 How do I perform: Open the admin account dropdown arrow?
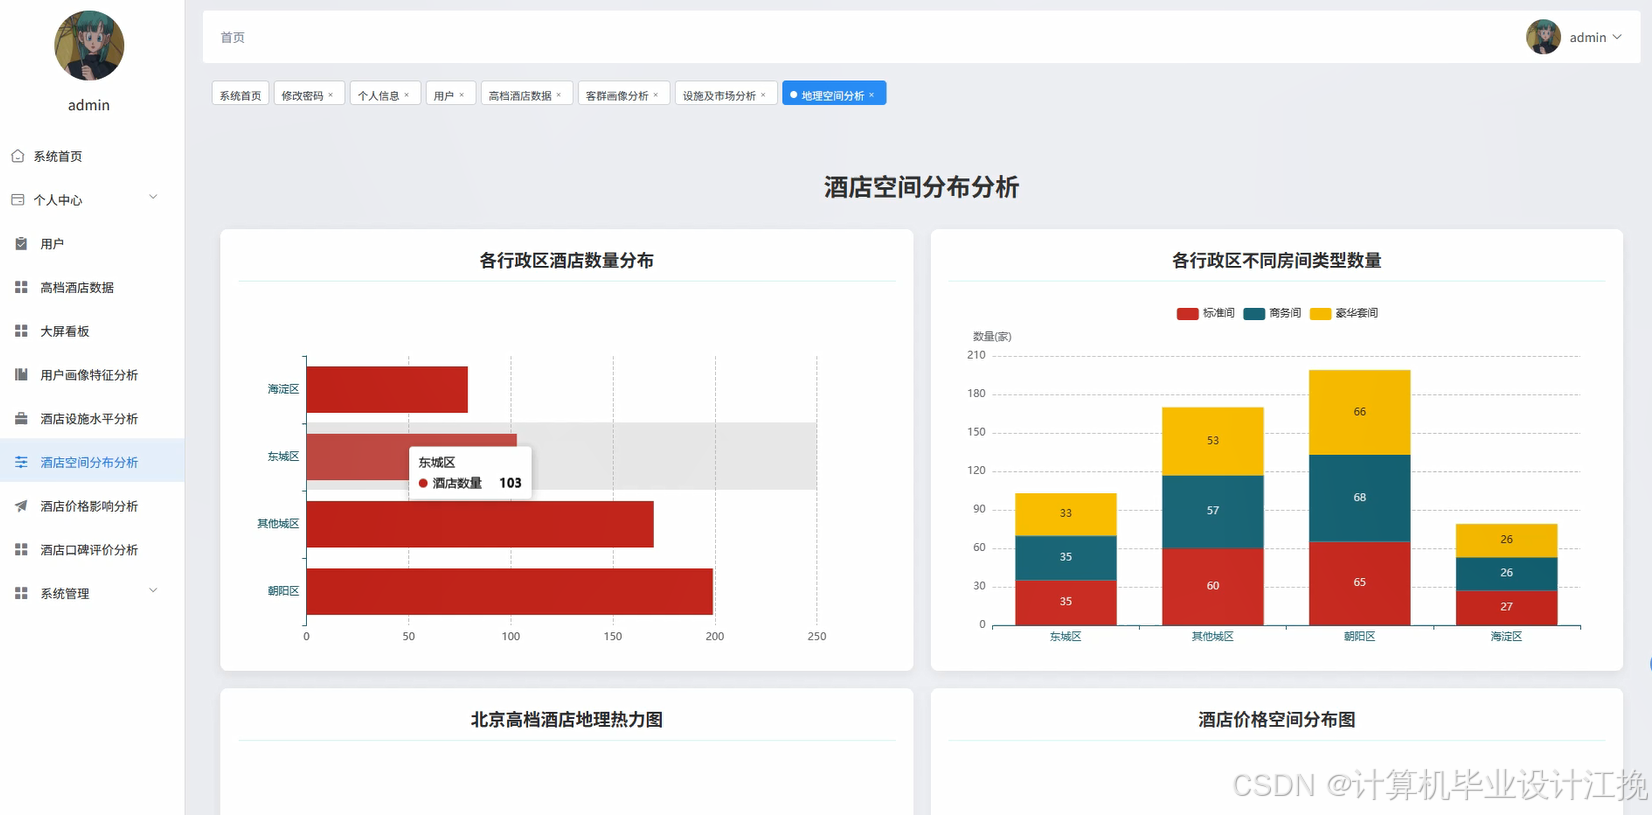pos(1618,37)
